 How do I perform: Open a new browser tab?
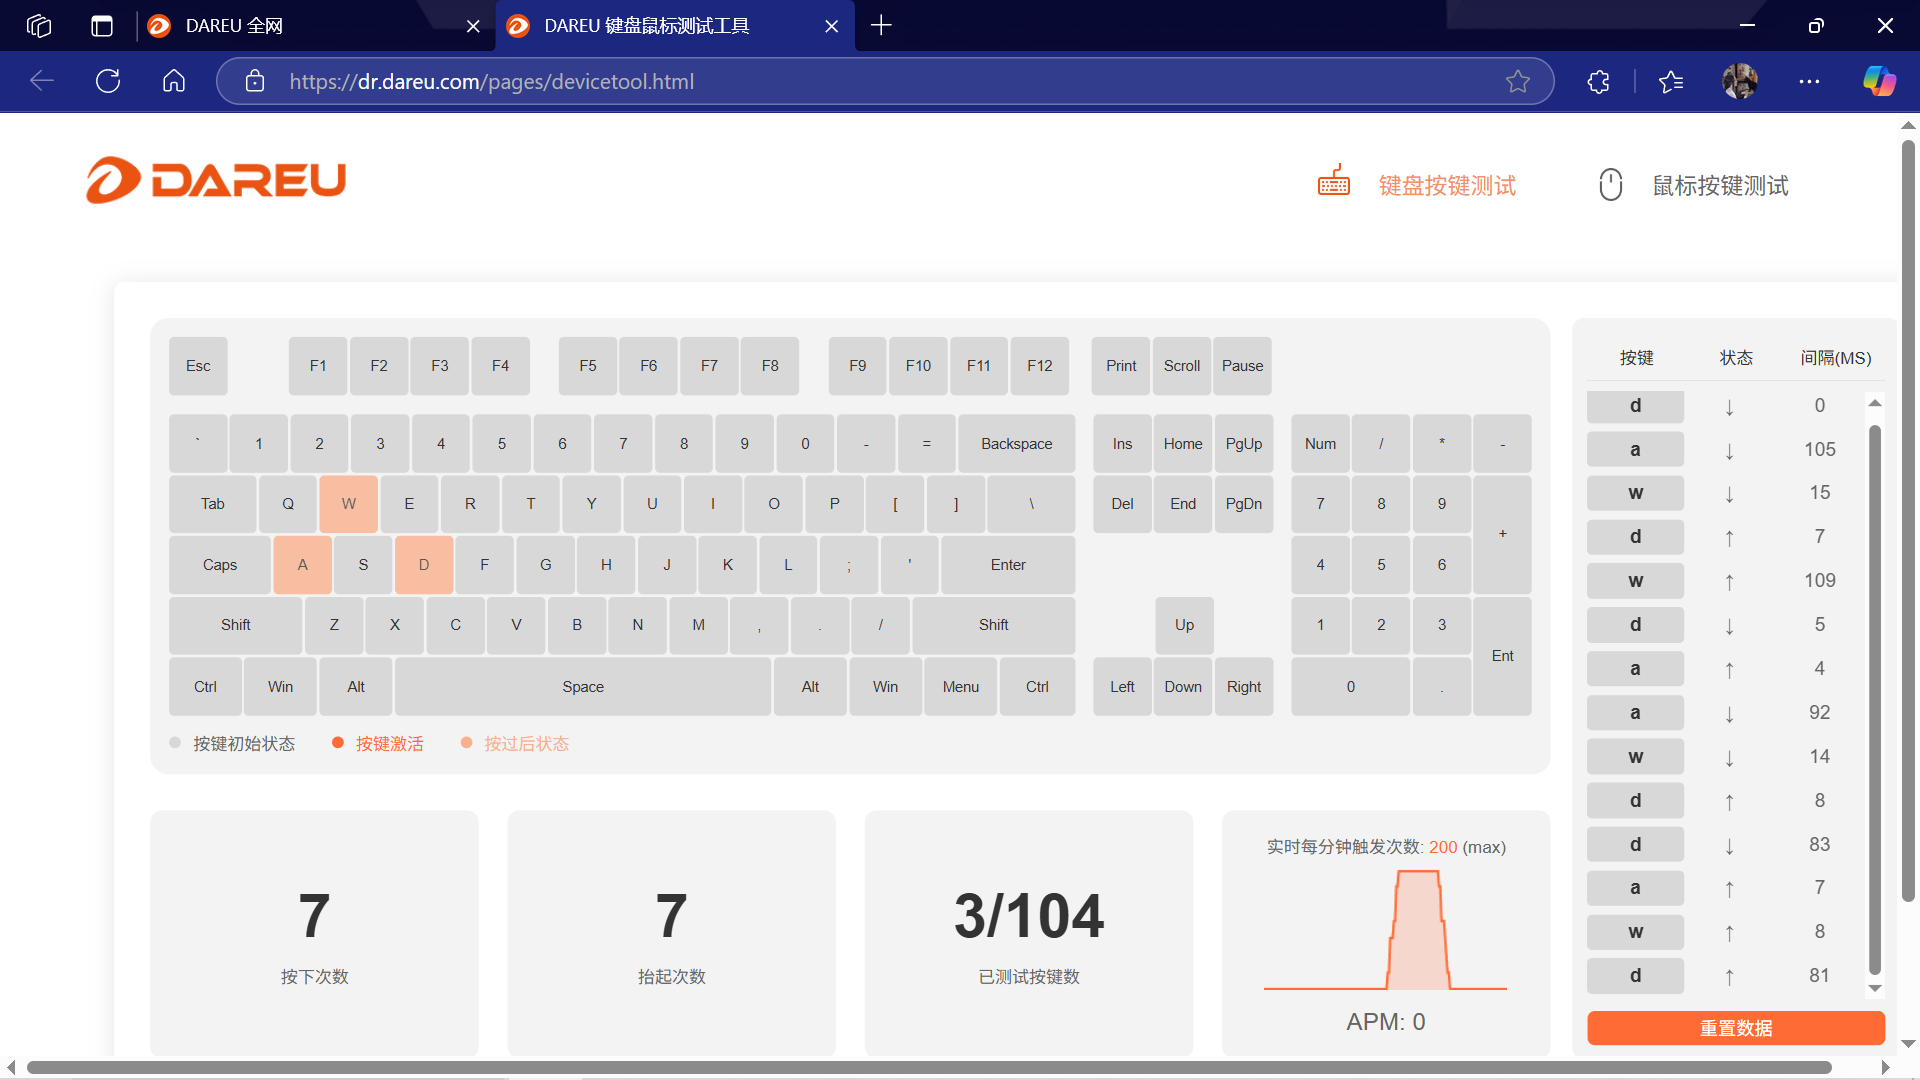(881, 26)
